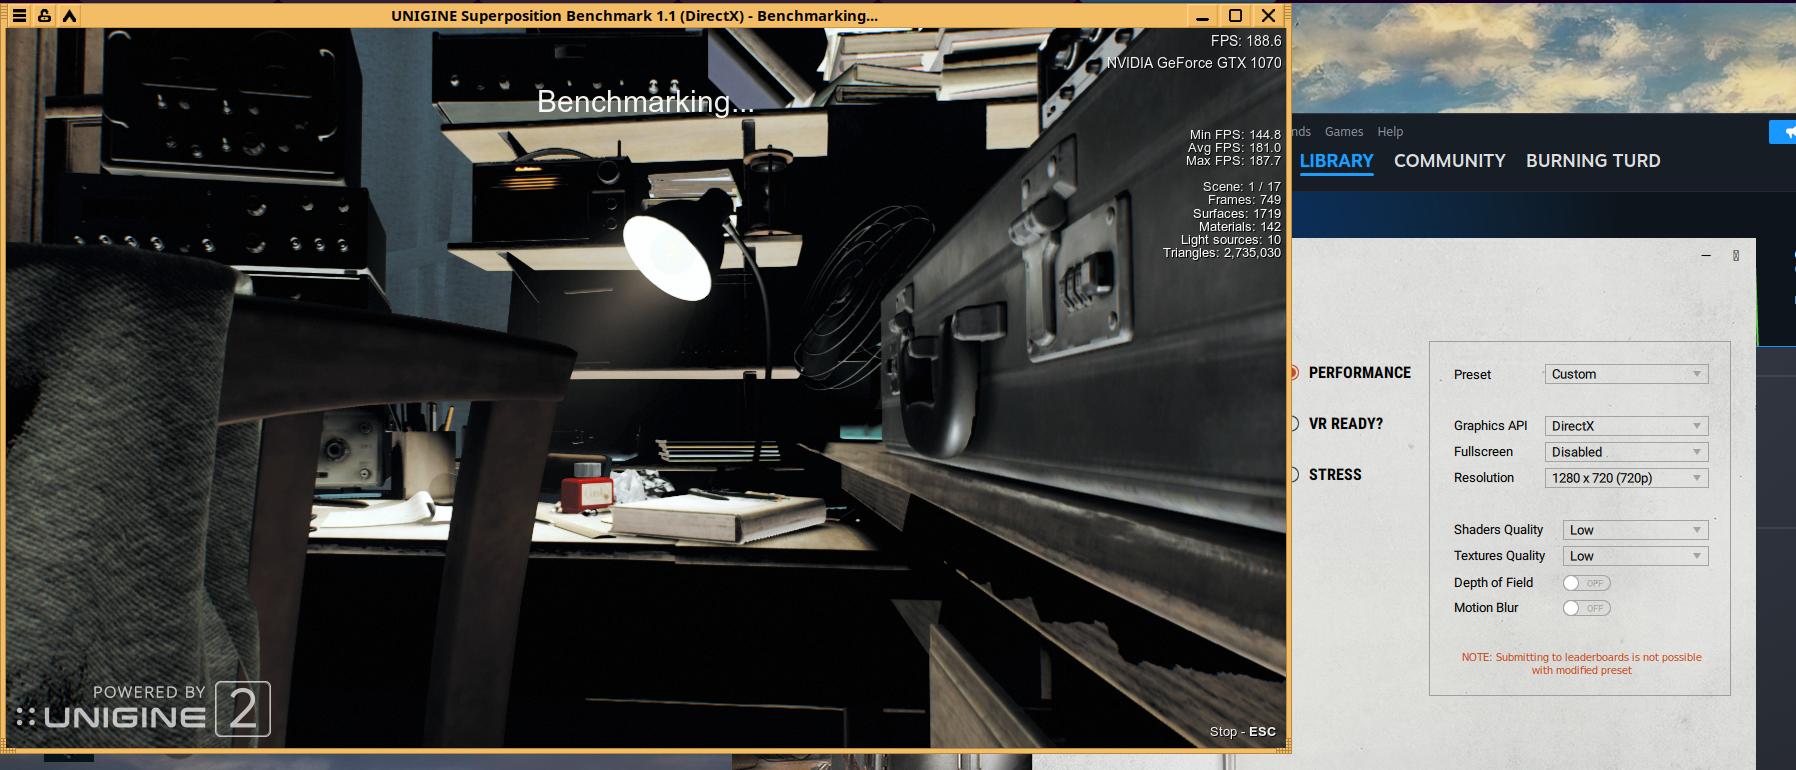
Task: Click the Steam megaphone announcements icon
Action: click(1783, 132)
